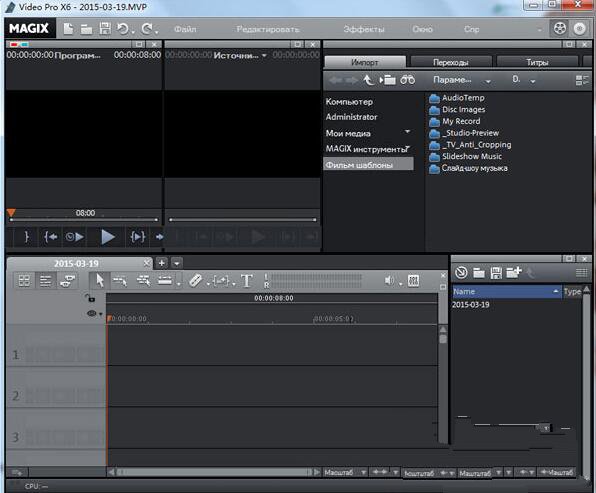Toggle the track visibility eye icon
Screen dimensions: 596x493
[x=92, y=314]
